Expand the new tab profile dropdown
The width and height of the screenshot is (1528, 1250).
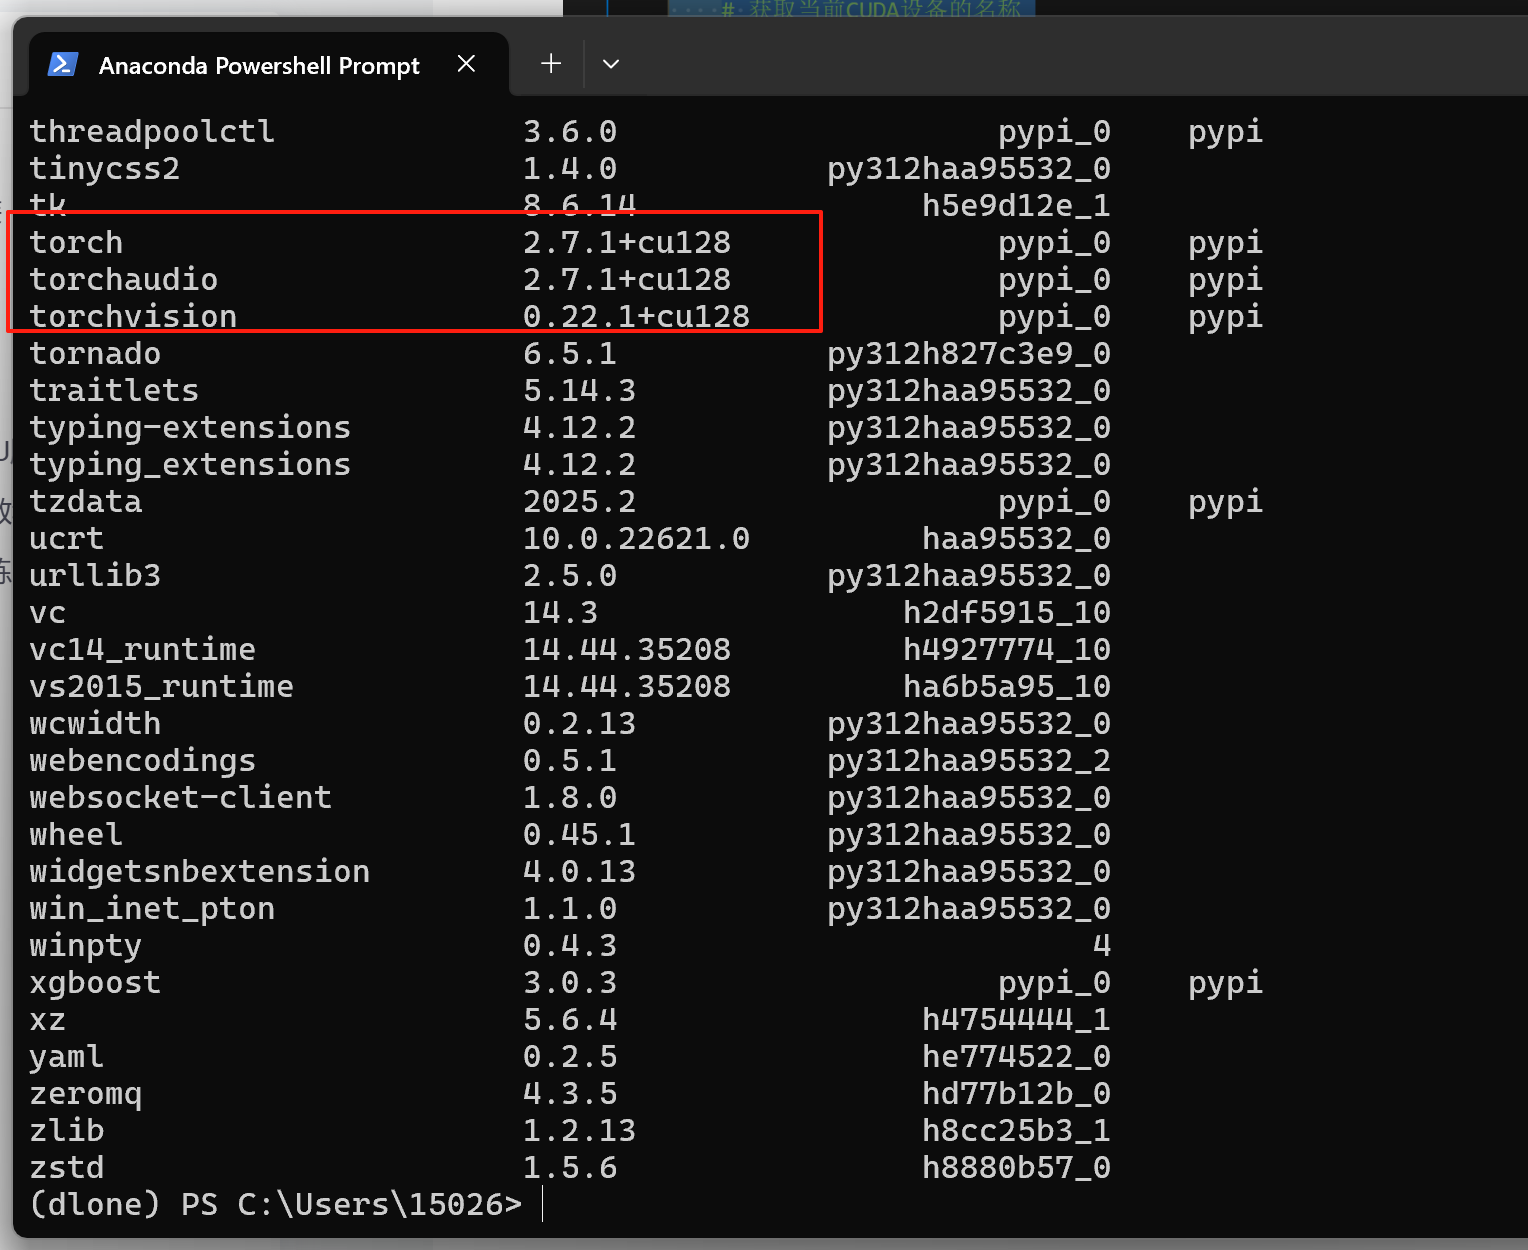[x=611, y=64]
